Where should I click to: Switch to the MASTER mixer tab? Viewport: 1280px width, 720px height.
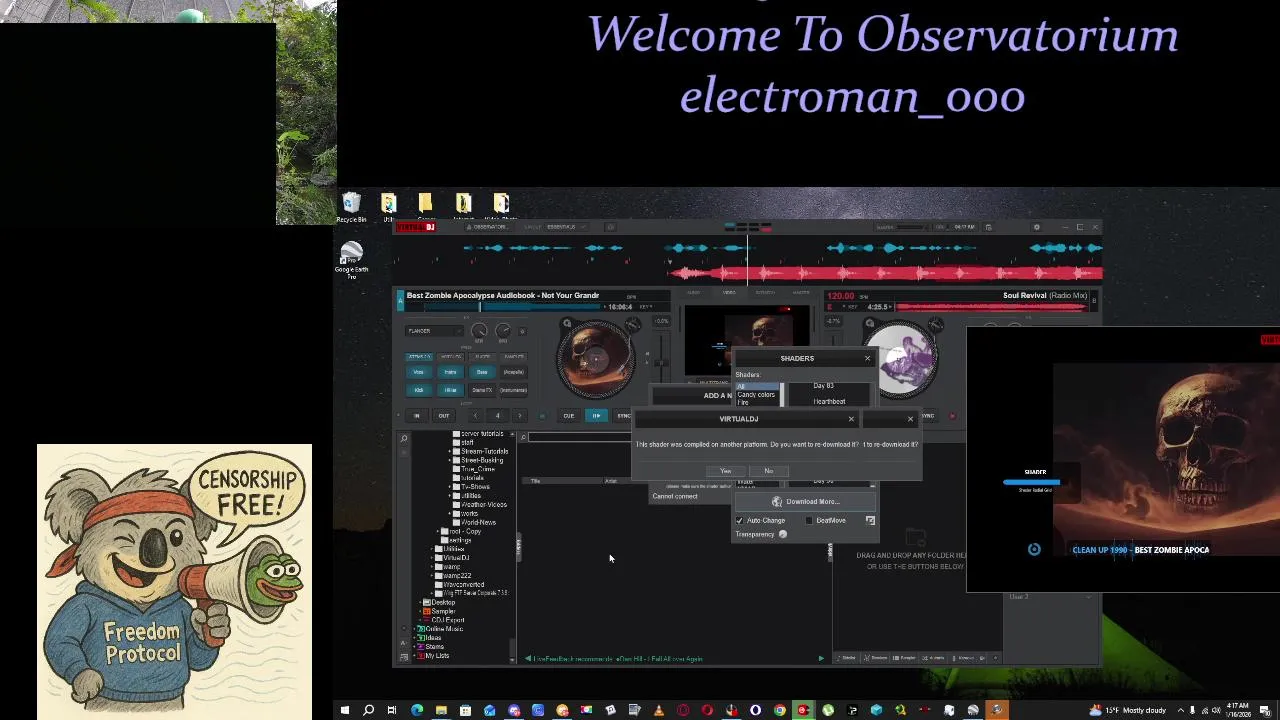tap(801, 292)
